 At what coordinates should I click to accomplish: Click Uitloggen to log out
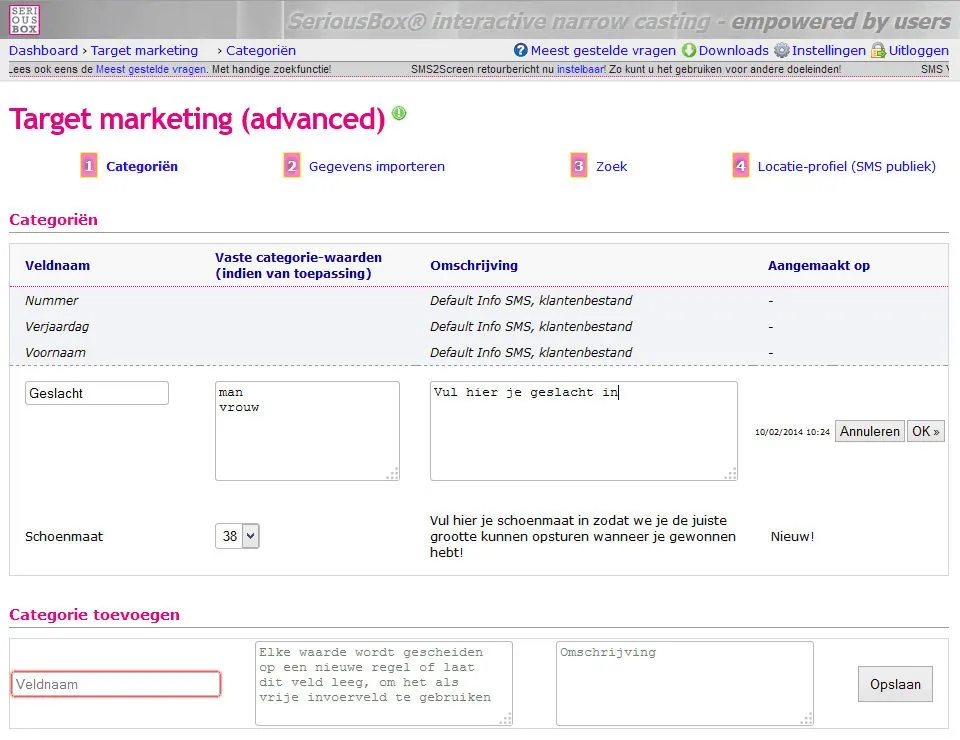click(918, 50)
